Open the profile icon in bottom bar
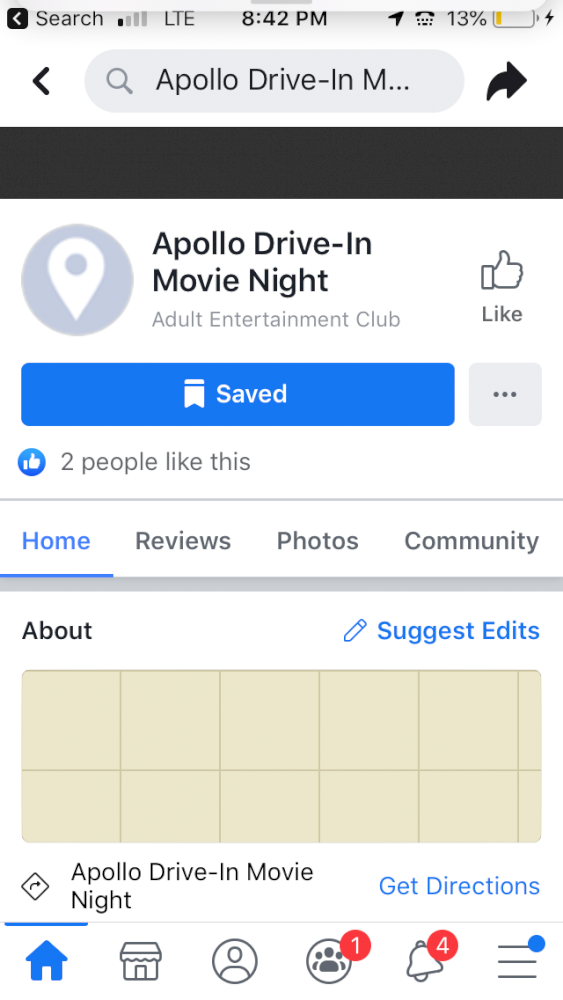Image resolution: width=563 pixels, height=1000 pixels. point(235,960)
